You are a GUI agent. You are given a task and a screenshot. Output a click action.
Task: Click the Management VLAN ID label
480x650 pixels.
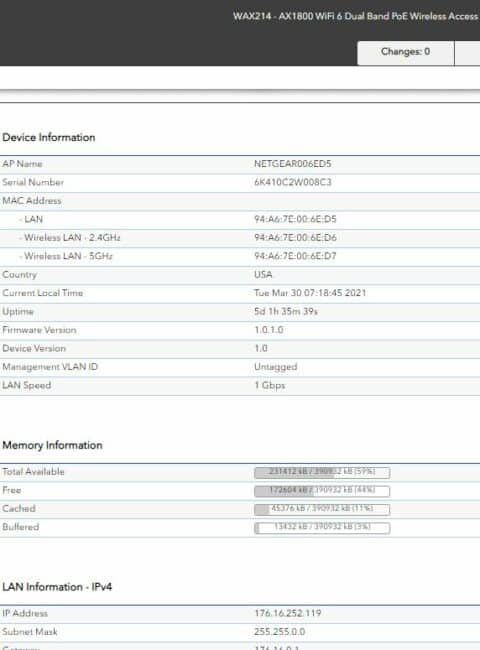50,367
